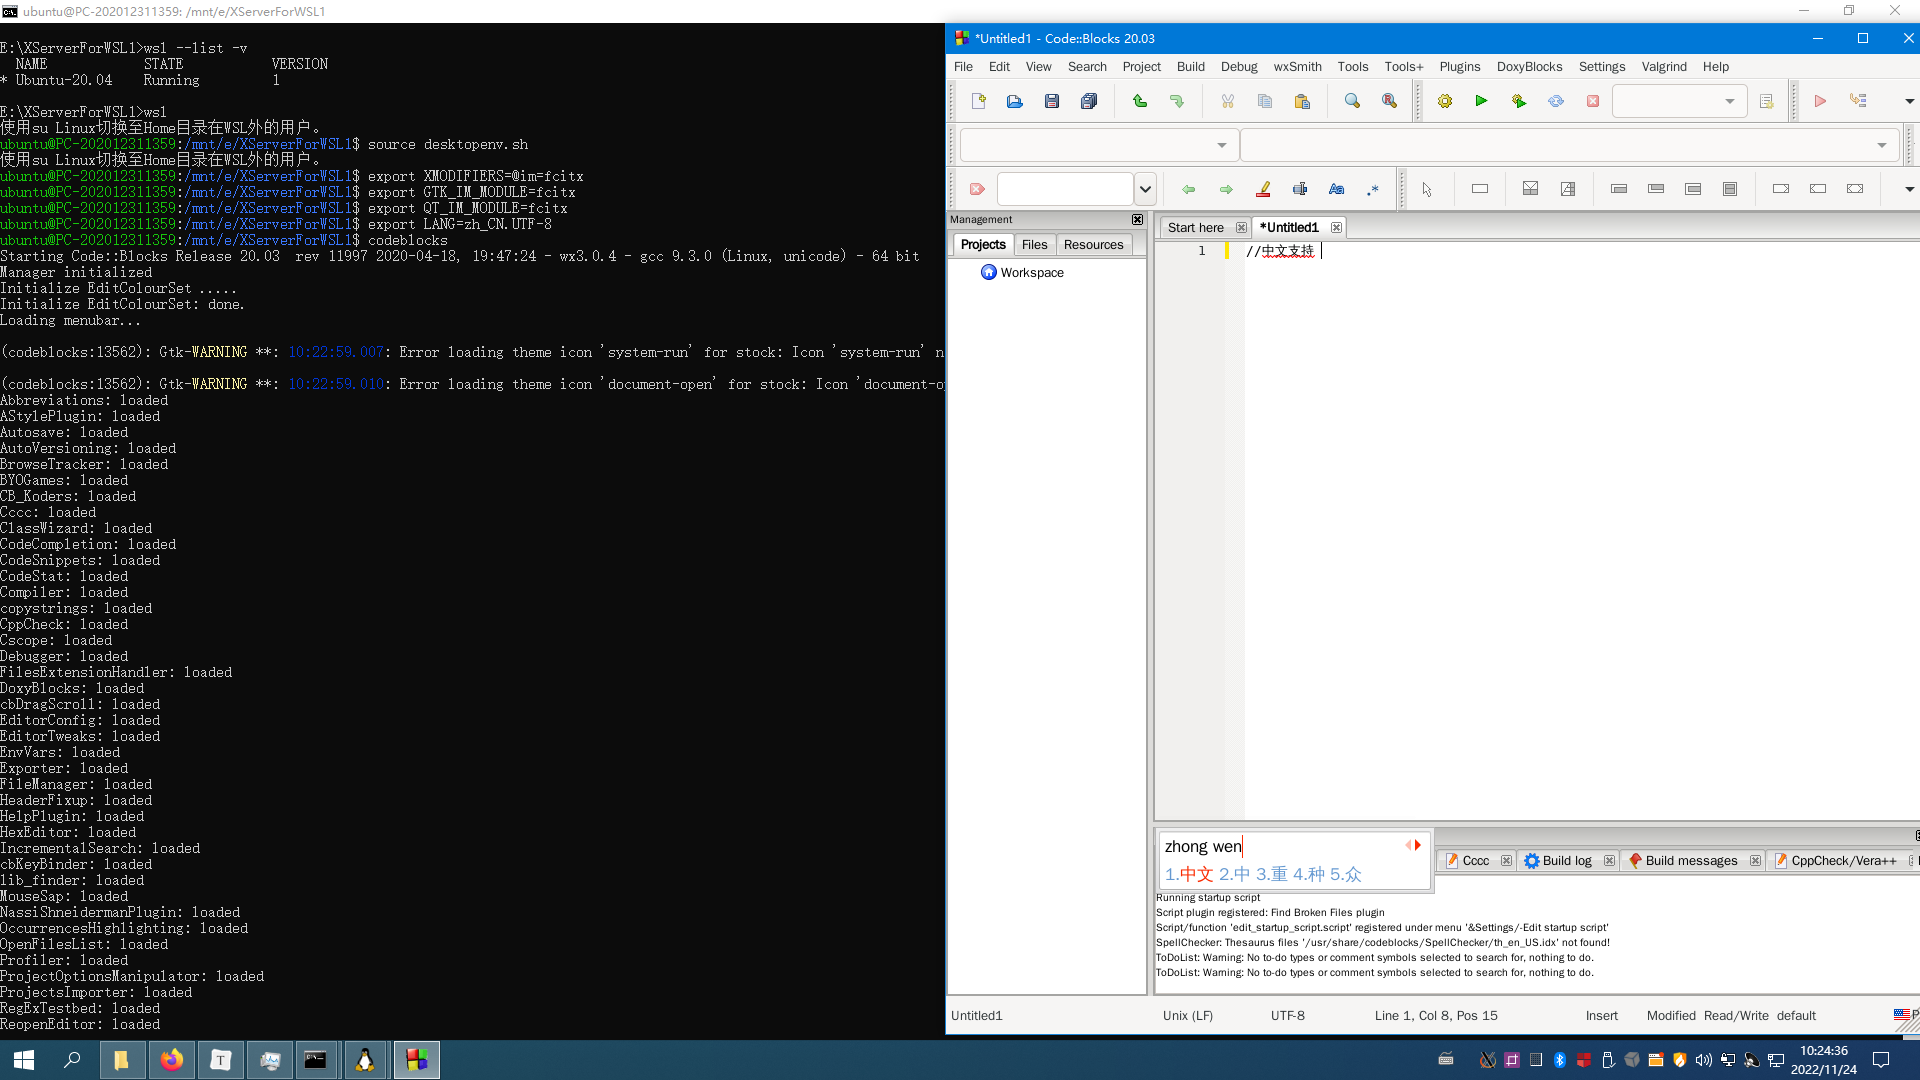The width and height of the screenshot is (1920, 1080).
Task: Click the Search/Find icon in toolbar
Action: tap(1352, 100)
